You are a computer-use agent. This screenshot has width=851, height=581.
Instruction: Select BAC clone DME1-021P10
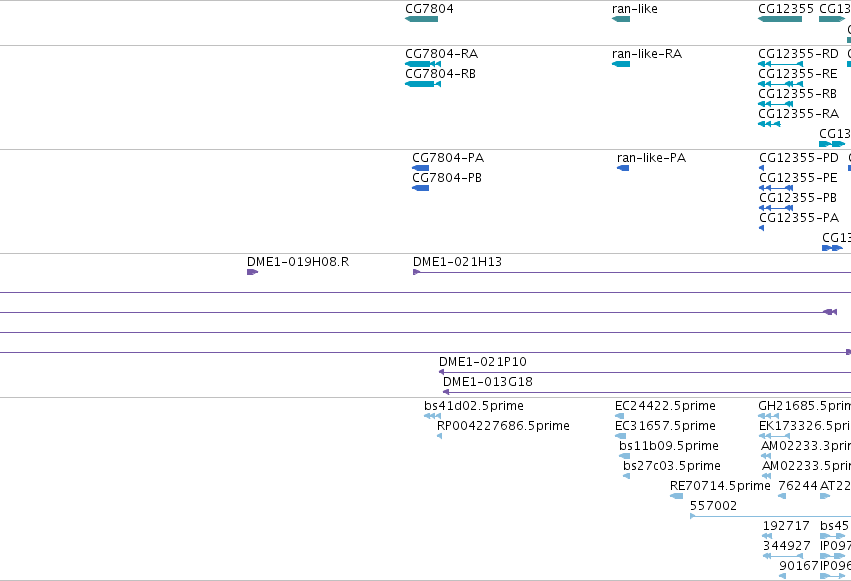(645, 372)
